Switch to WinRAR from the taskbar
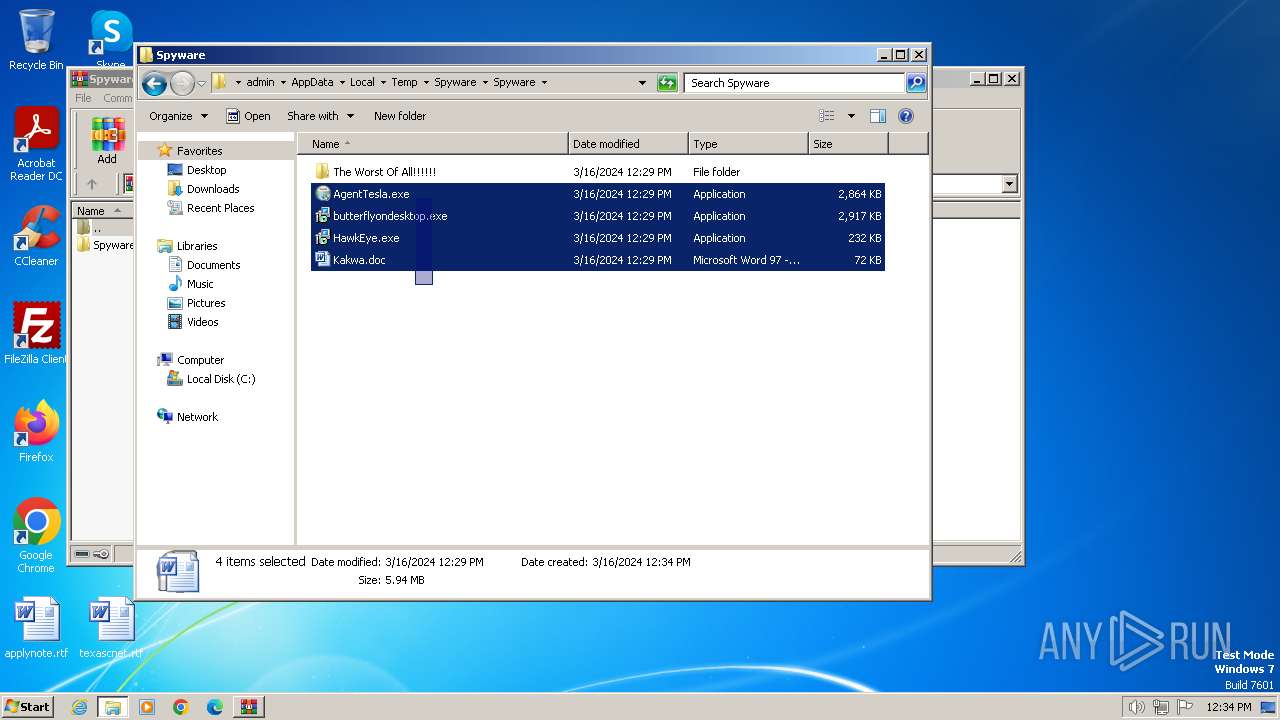This screenshot has height=720, width=1280. [x=248, y=707]
